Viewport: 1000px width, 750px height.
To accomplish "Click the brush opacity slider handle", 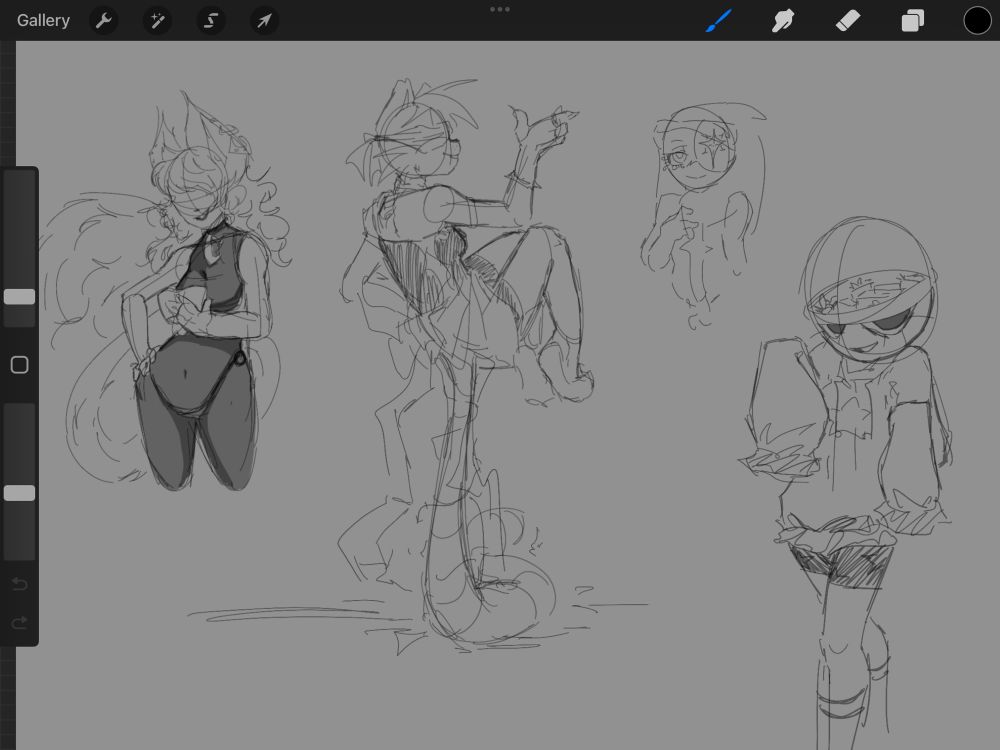I will tap(19, 493).
